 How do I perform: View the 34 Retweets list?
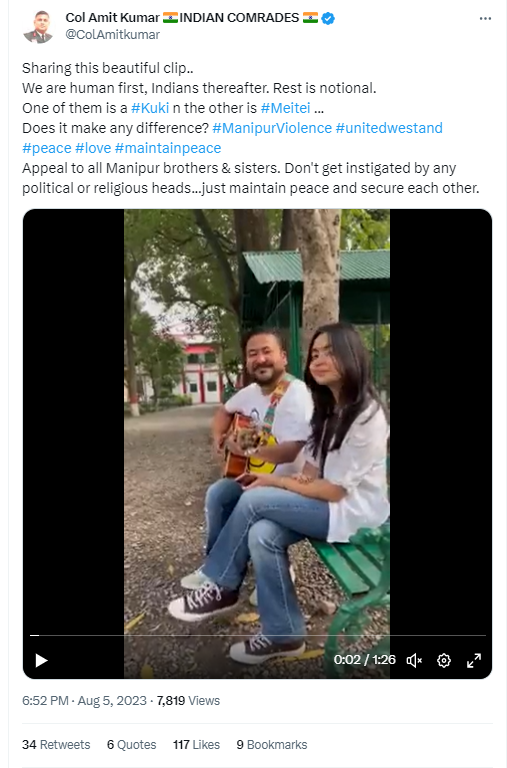56,744
